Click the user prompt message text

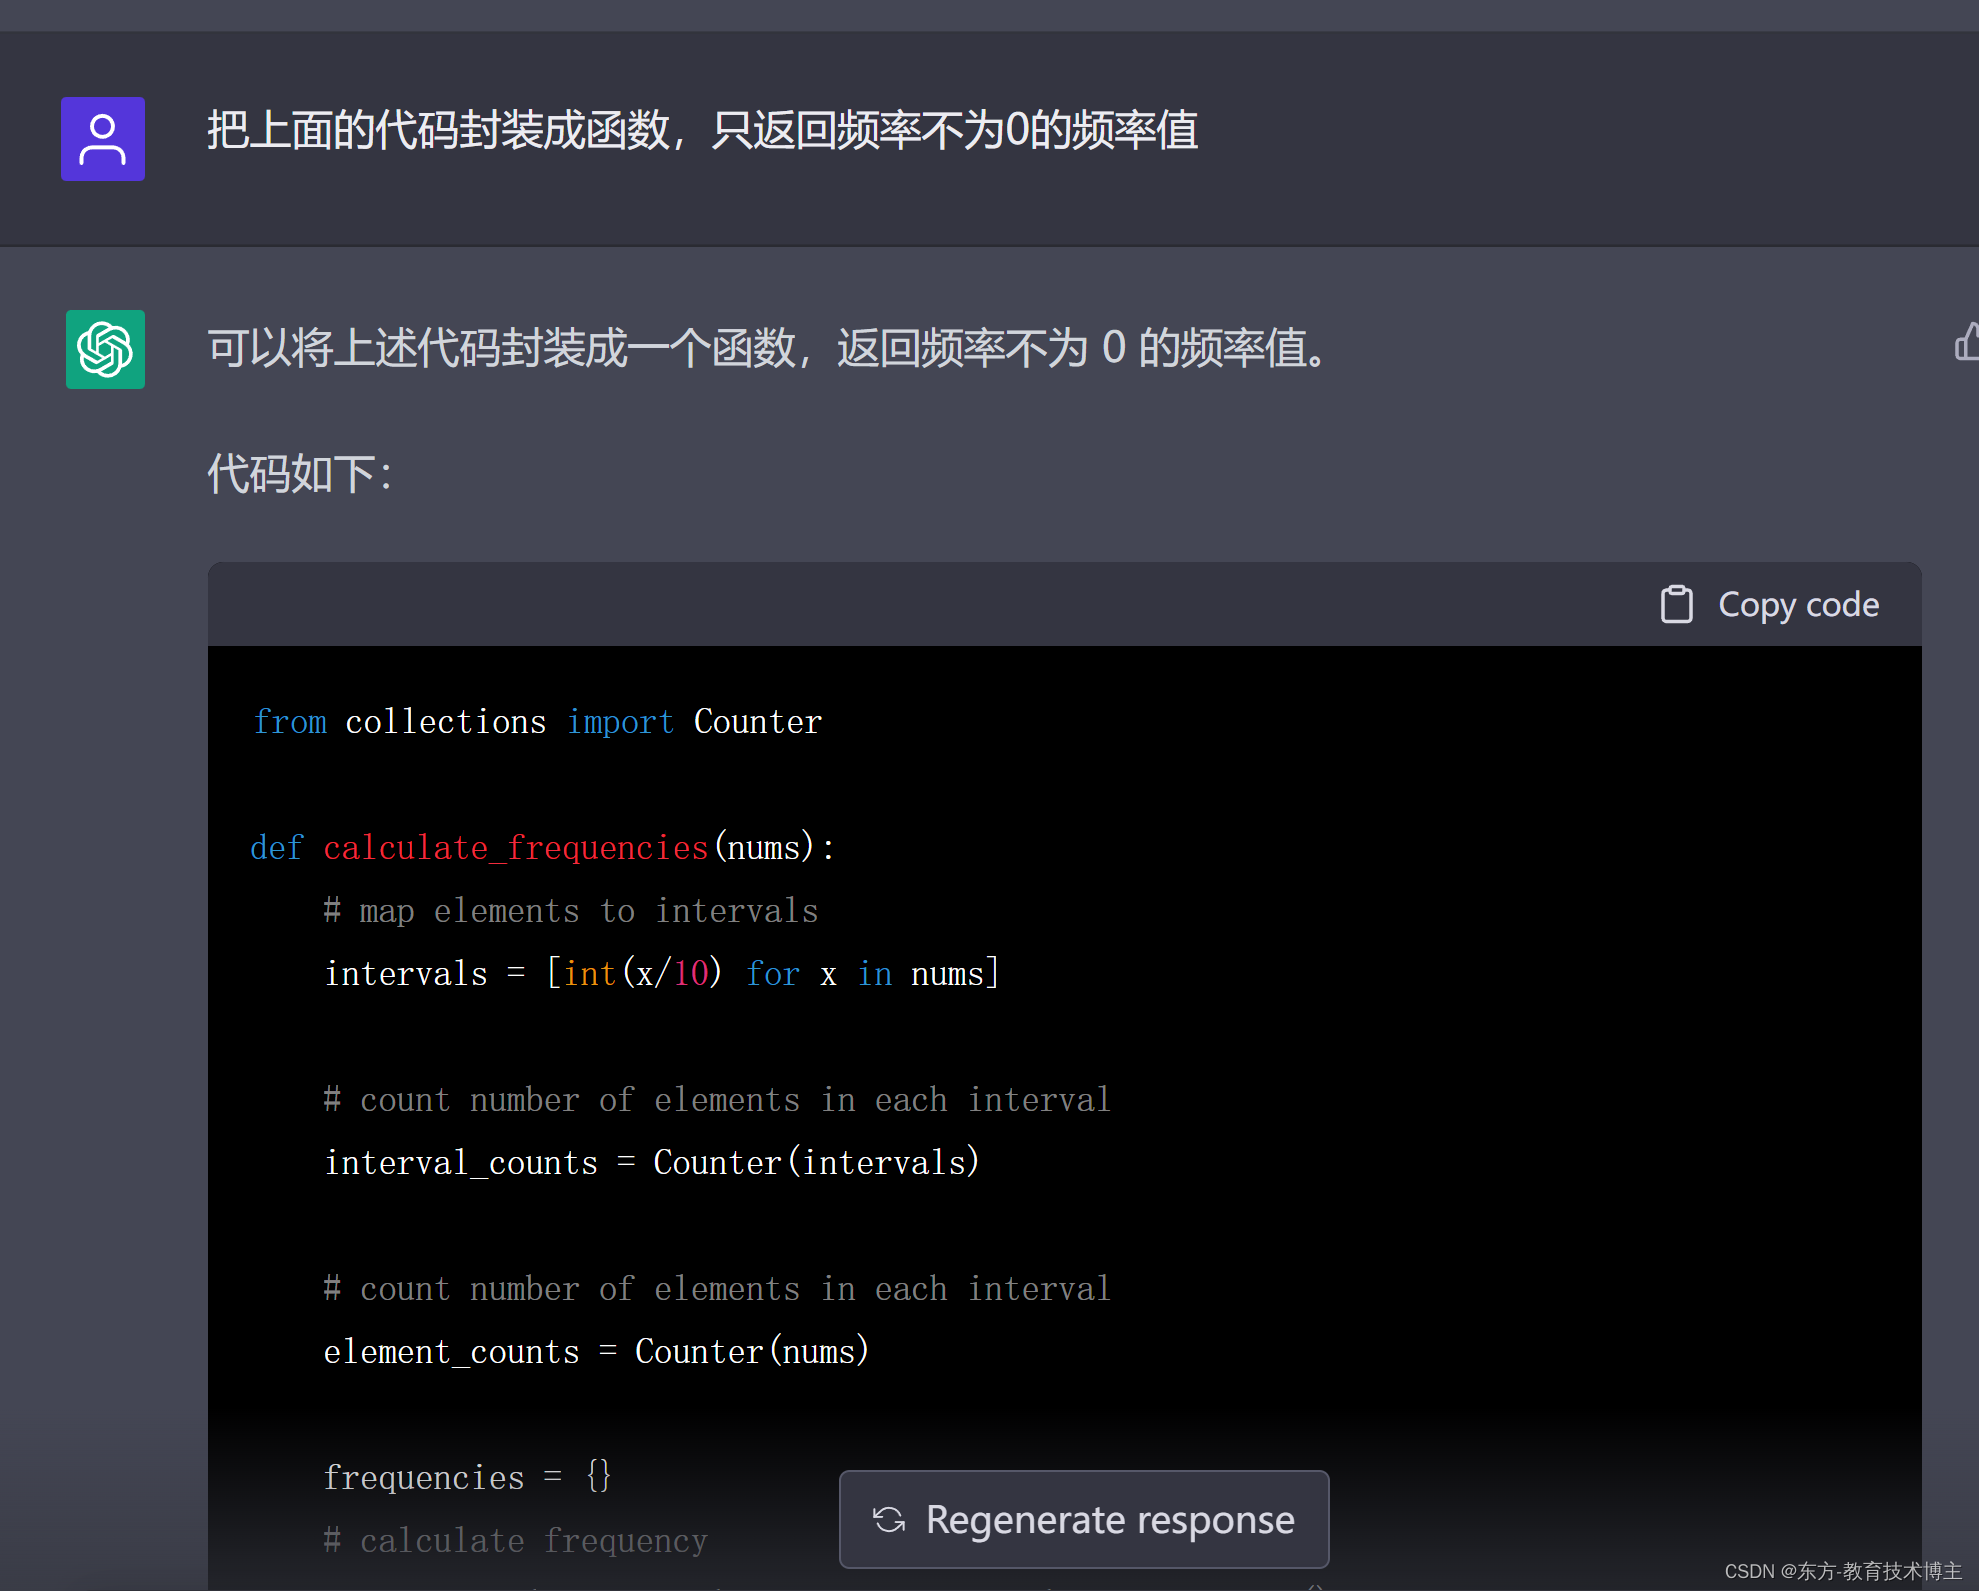[702, 130]
